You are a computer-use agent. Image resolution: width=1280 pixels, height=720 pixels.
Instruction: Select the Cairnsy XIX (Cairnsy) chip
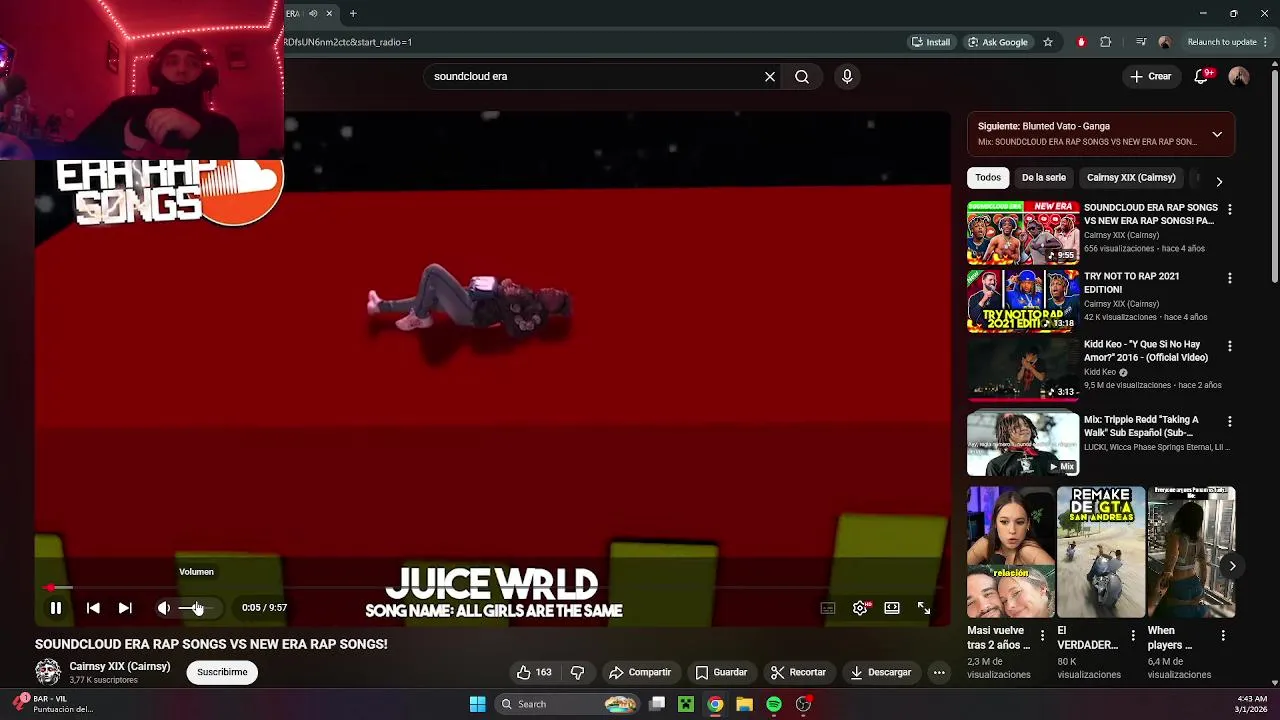pos(1131,177)
